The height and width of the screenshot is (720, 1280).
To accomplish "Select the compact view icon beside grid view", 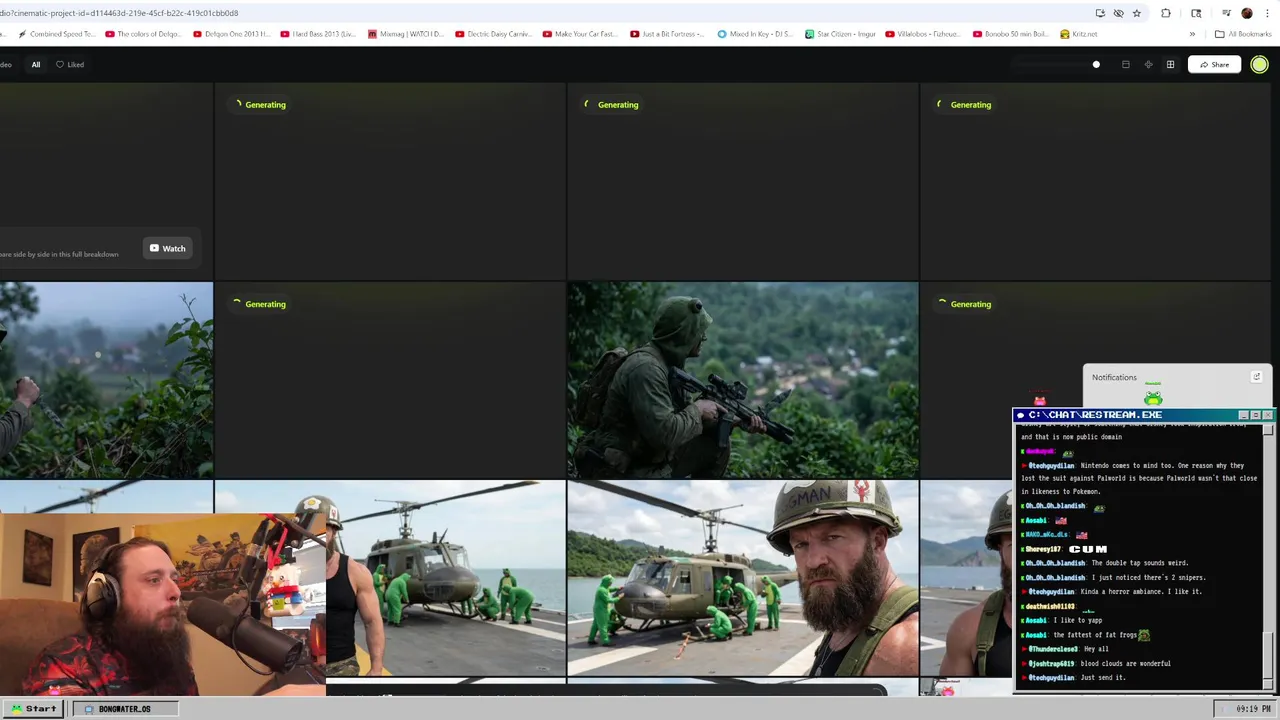I will [1148, 65].
